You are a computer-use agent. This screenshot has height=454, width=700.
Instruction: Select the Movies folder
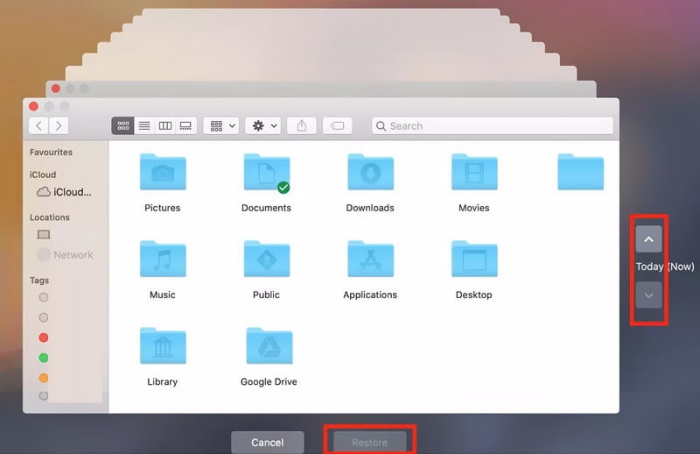pos(474,173)
